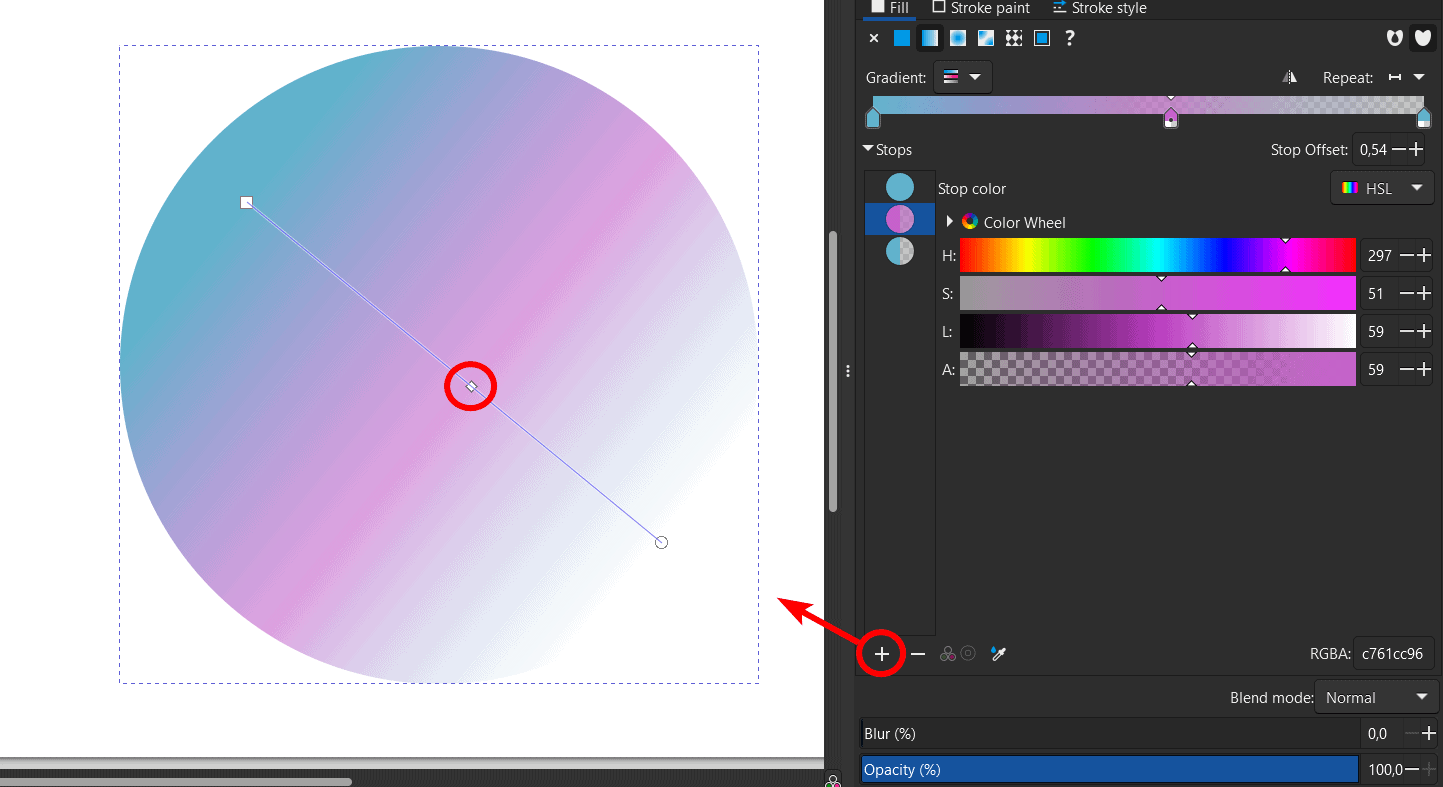1443x787 pixels.
Task: Decrease the Stop Offset with minus
Action: point(1399,150)
